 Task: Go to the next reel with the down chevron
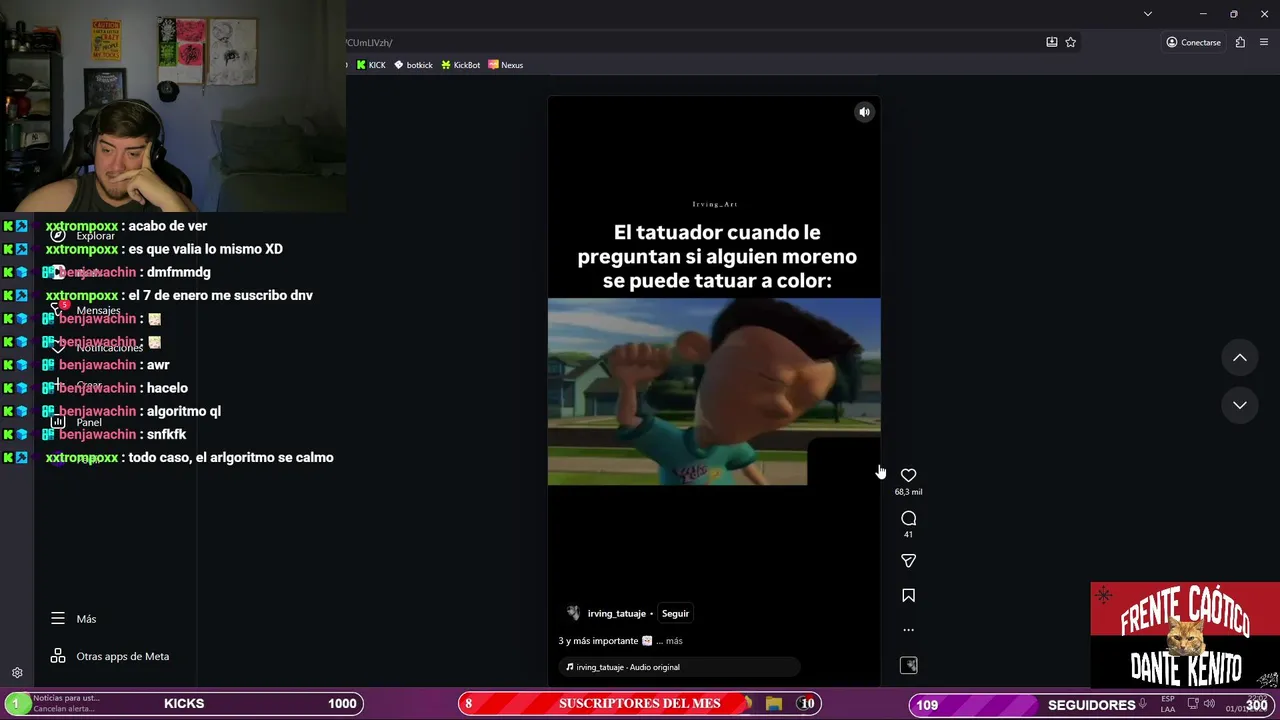coord(1239,405)
